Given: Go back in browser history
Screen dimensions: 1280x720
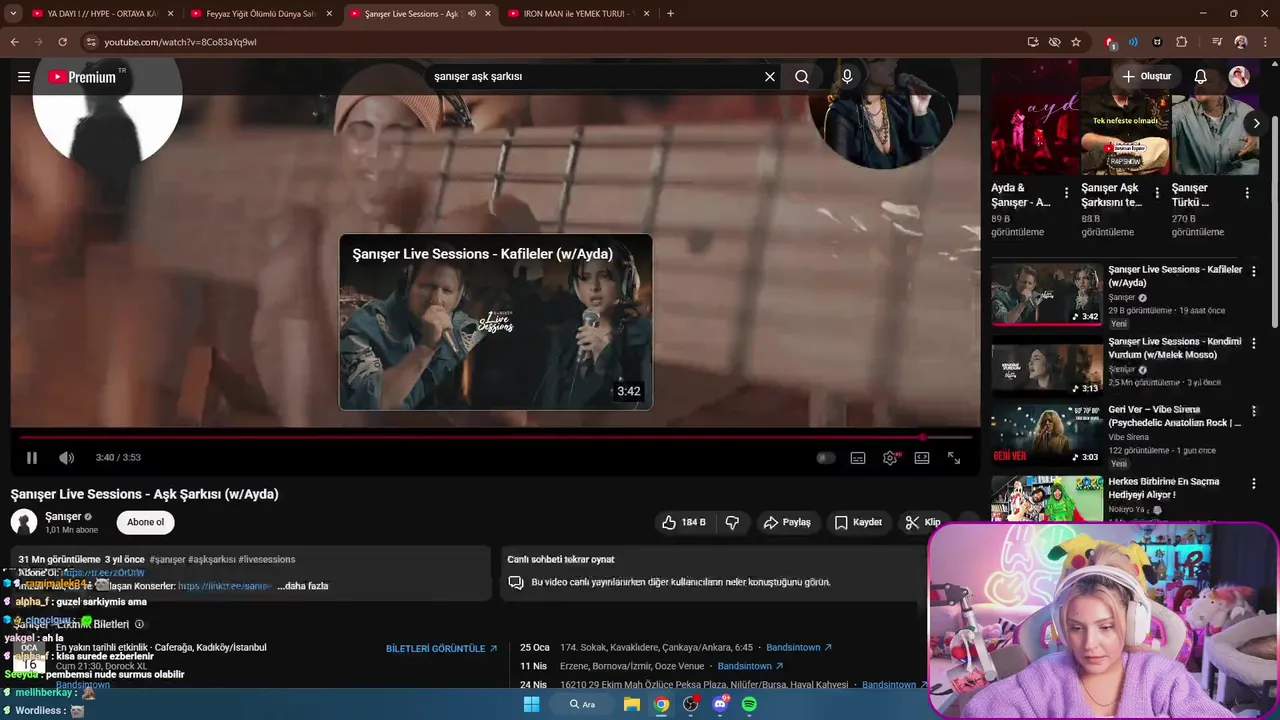Looking at the screenshot, I should (14, 42).
